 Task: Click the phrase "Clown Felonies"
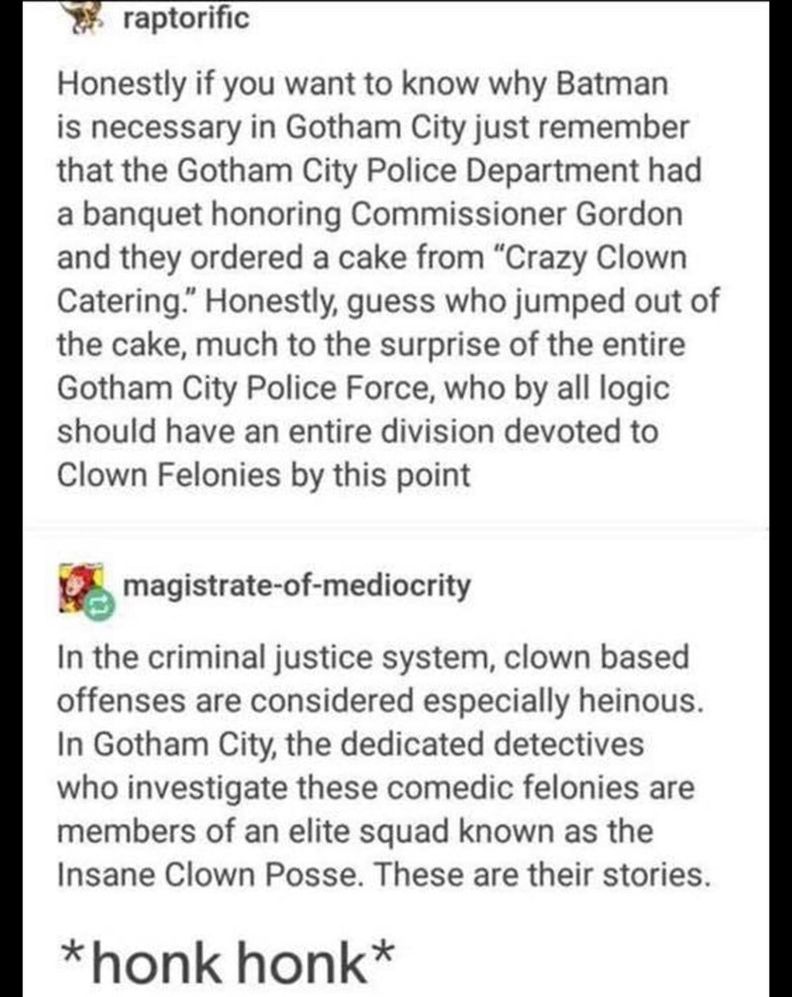[x=169, y=474]
